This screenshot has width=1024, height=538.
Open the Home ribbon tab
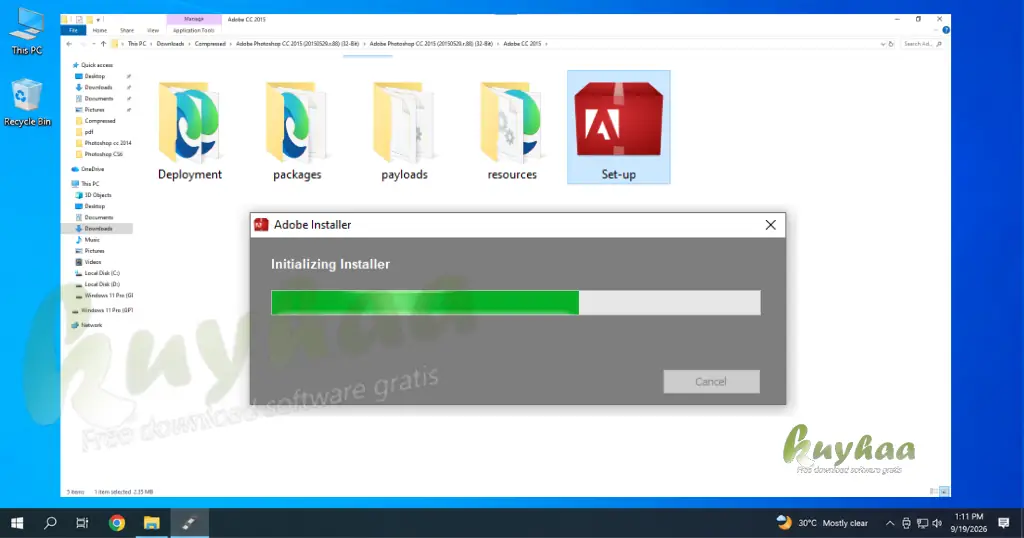[99, 30]
